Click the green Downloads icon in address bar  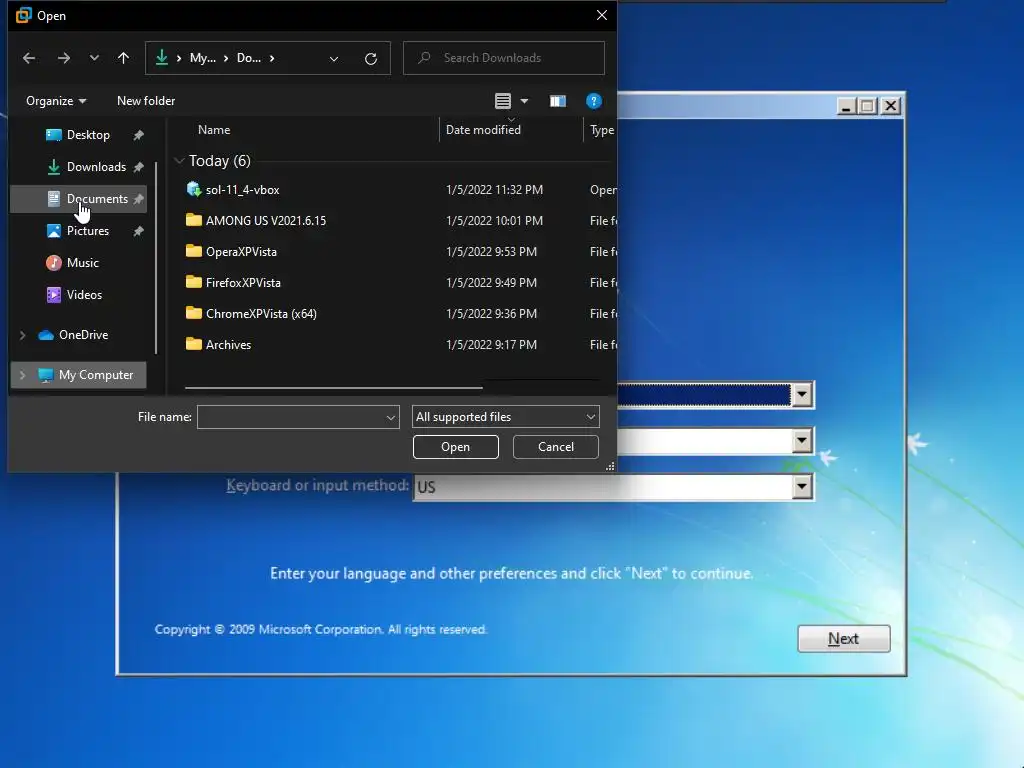(161, 58)
